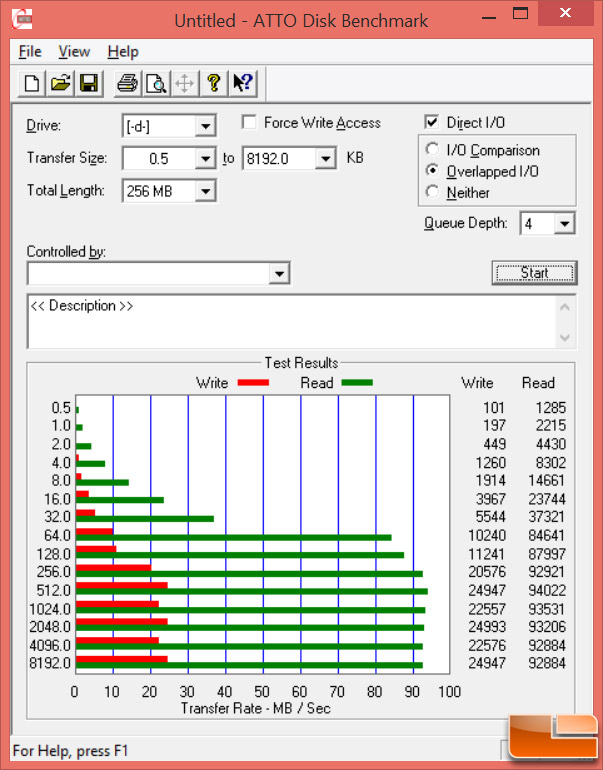Screen dimensions: 603x770
Task: Click the read value 94022
Action: [x=547, y=590]
